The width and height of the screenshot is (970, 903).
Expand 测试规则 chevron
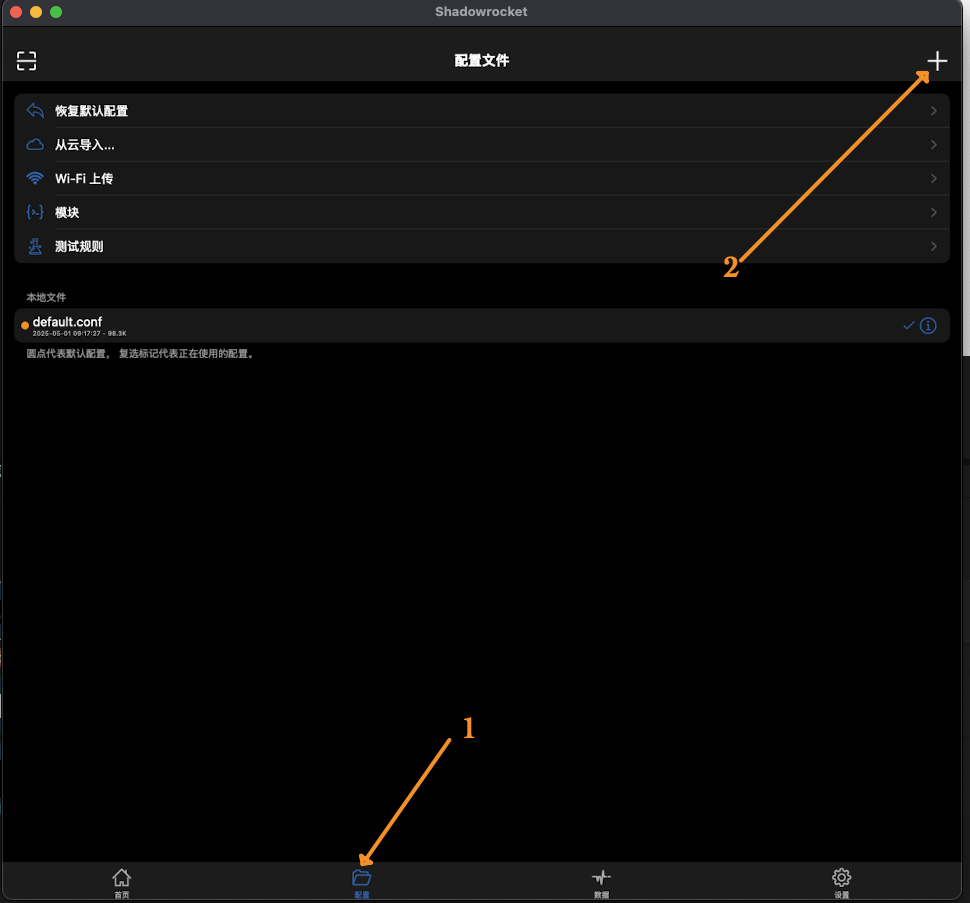pyautogui.click(x=934, y=246)
